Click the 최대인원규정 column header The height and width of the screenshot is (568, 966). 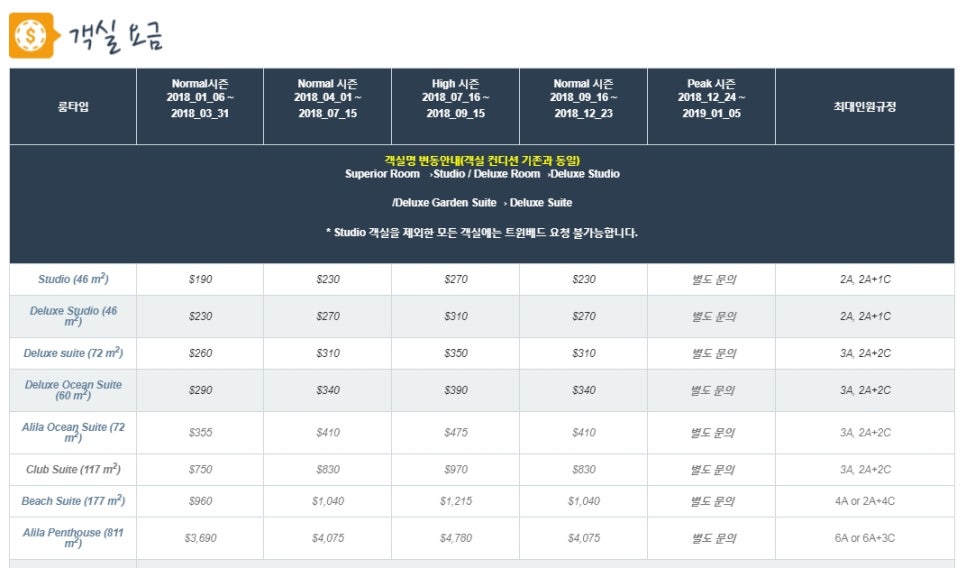[865, 107]
